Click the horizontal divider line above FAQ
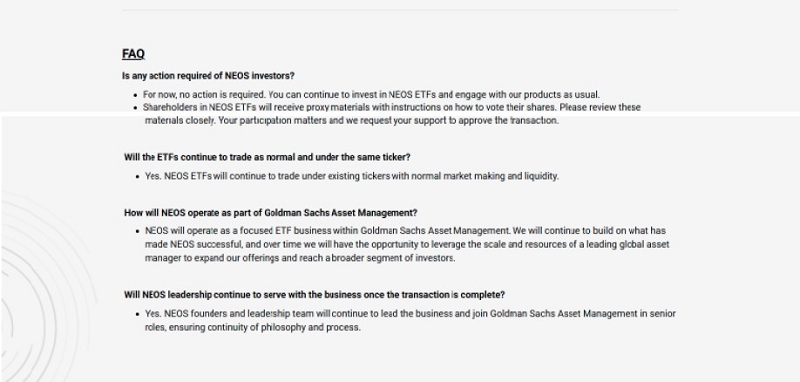800x382 pixels. (400, 10)
